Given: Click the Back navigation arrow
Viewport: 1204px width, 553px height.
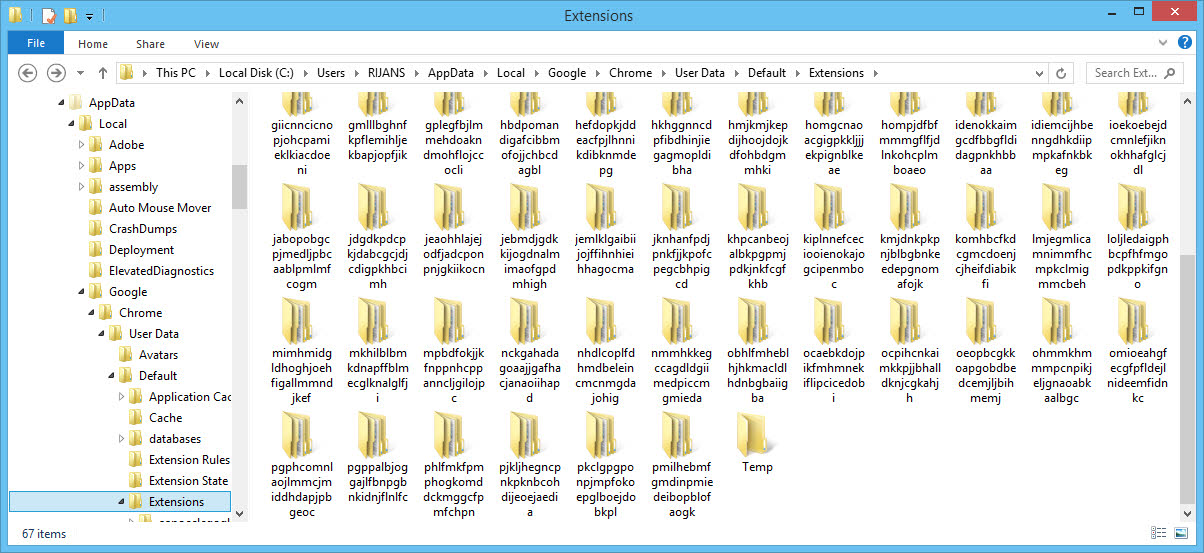Looking at the screenshot, I should (x=28, y=73).
